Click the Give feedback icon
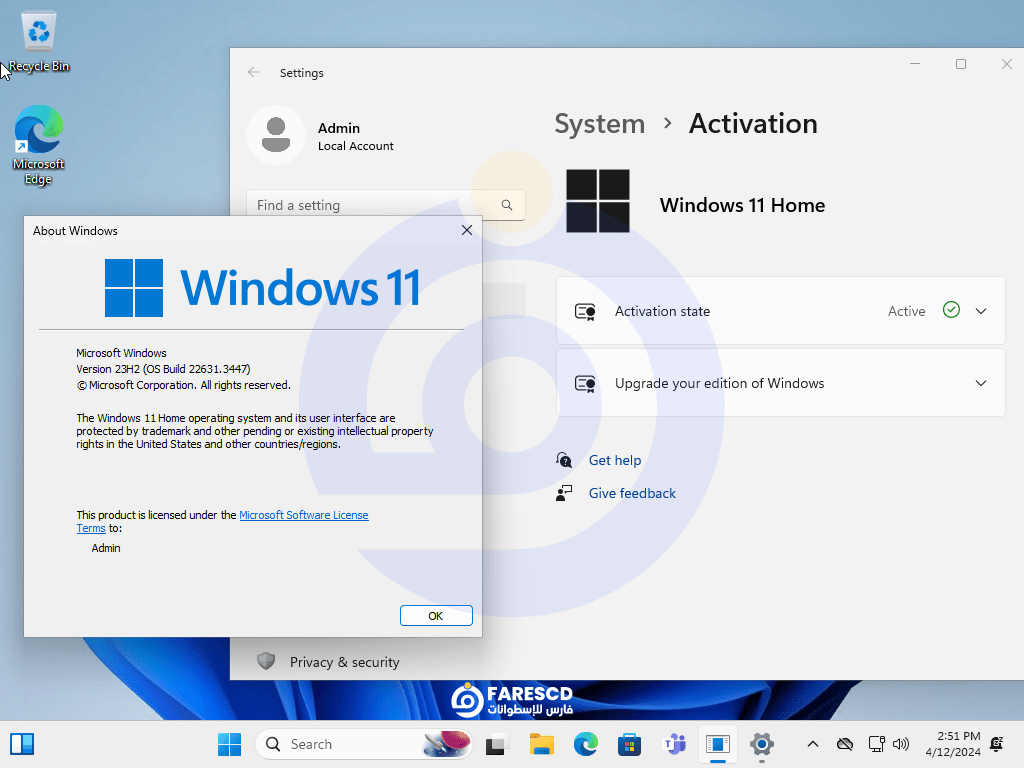The height and width of the screenshot is (768, 1024). (564, 493)
